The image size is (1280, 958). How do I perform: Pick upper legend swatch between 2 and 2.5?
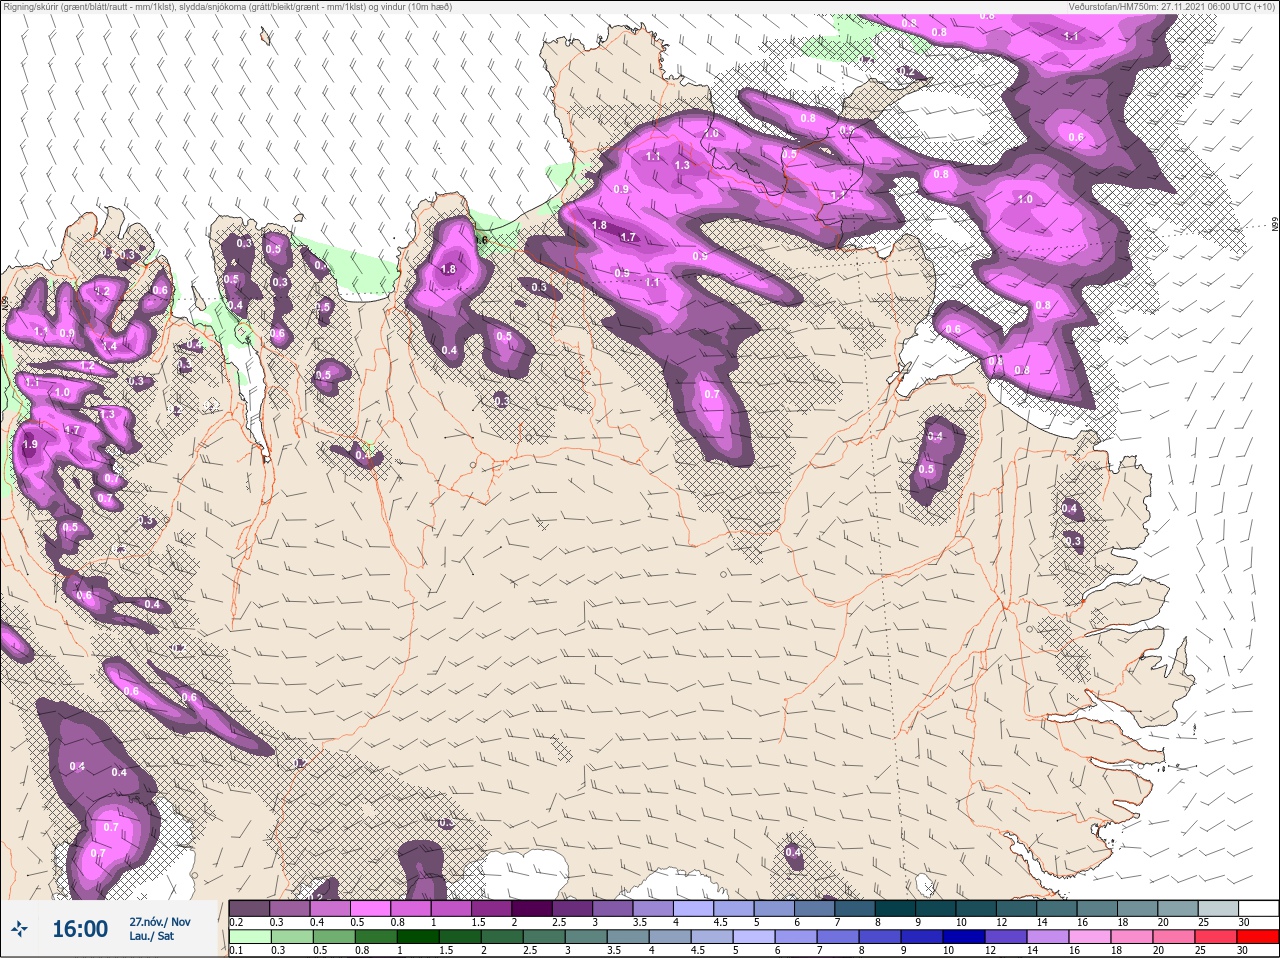(534, 908)
